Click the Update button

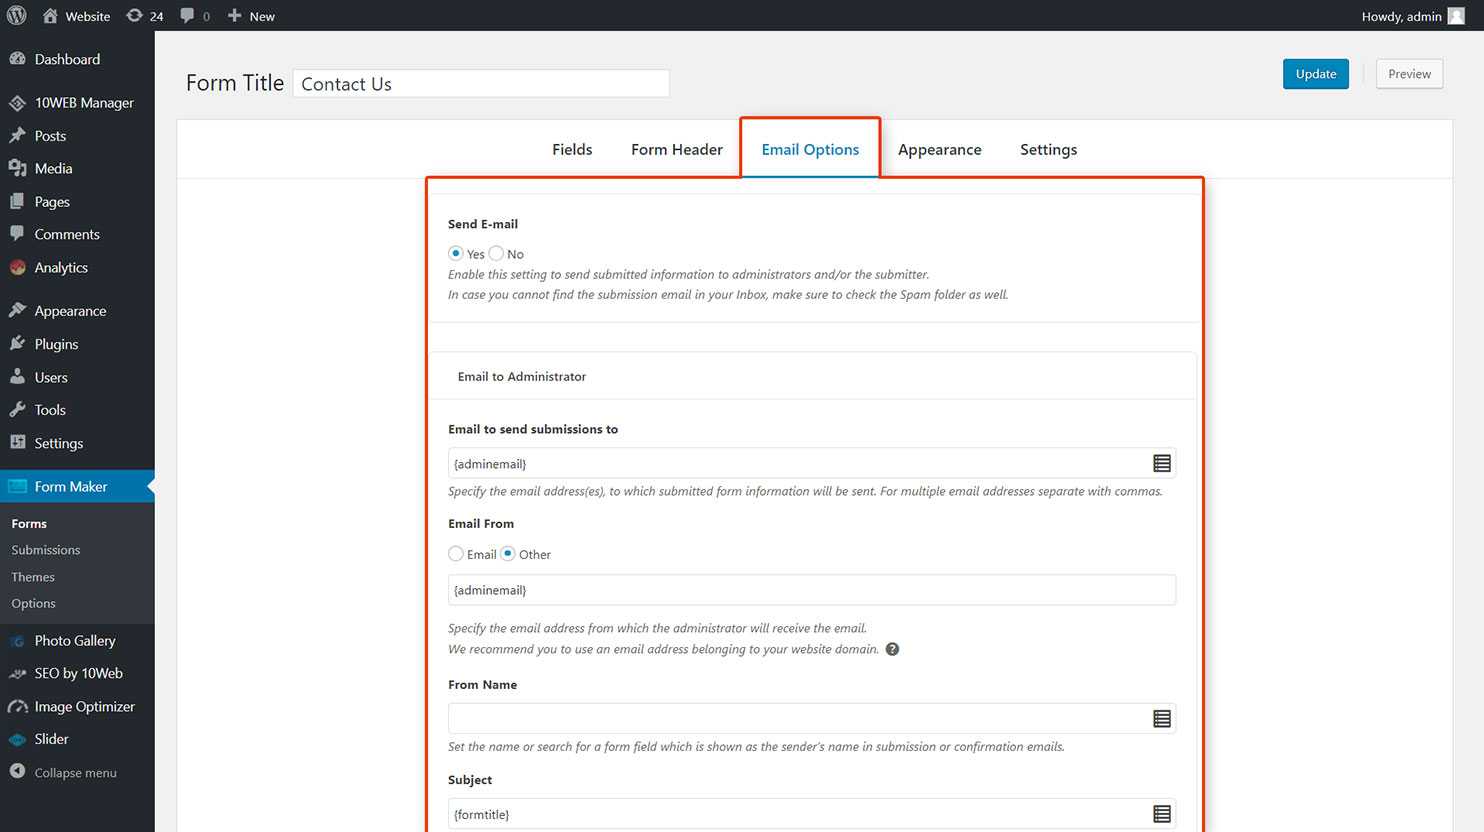(1316, 74)
